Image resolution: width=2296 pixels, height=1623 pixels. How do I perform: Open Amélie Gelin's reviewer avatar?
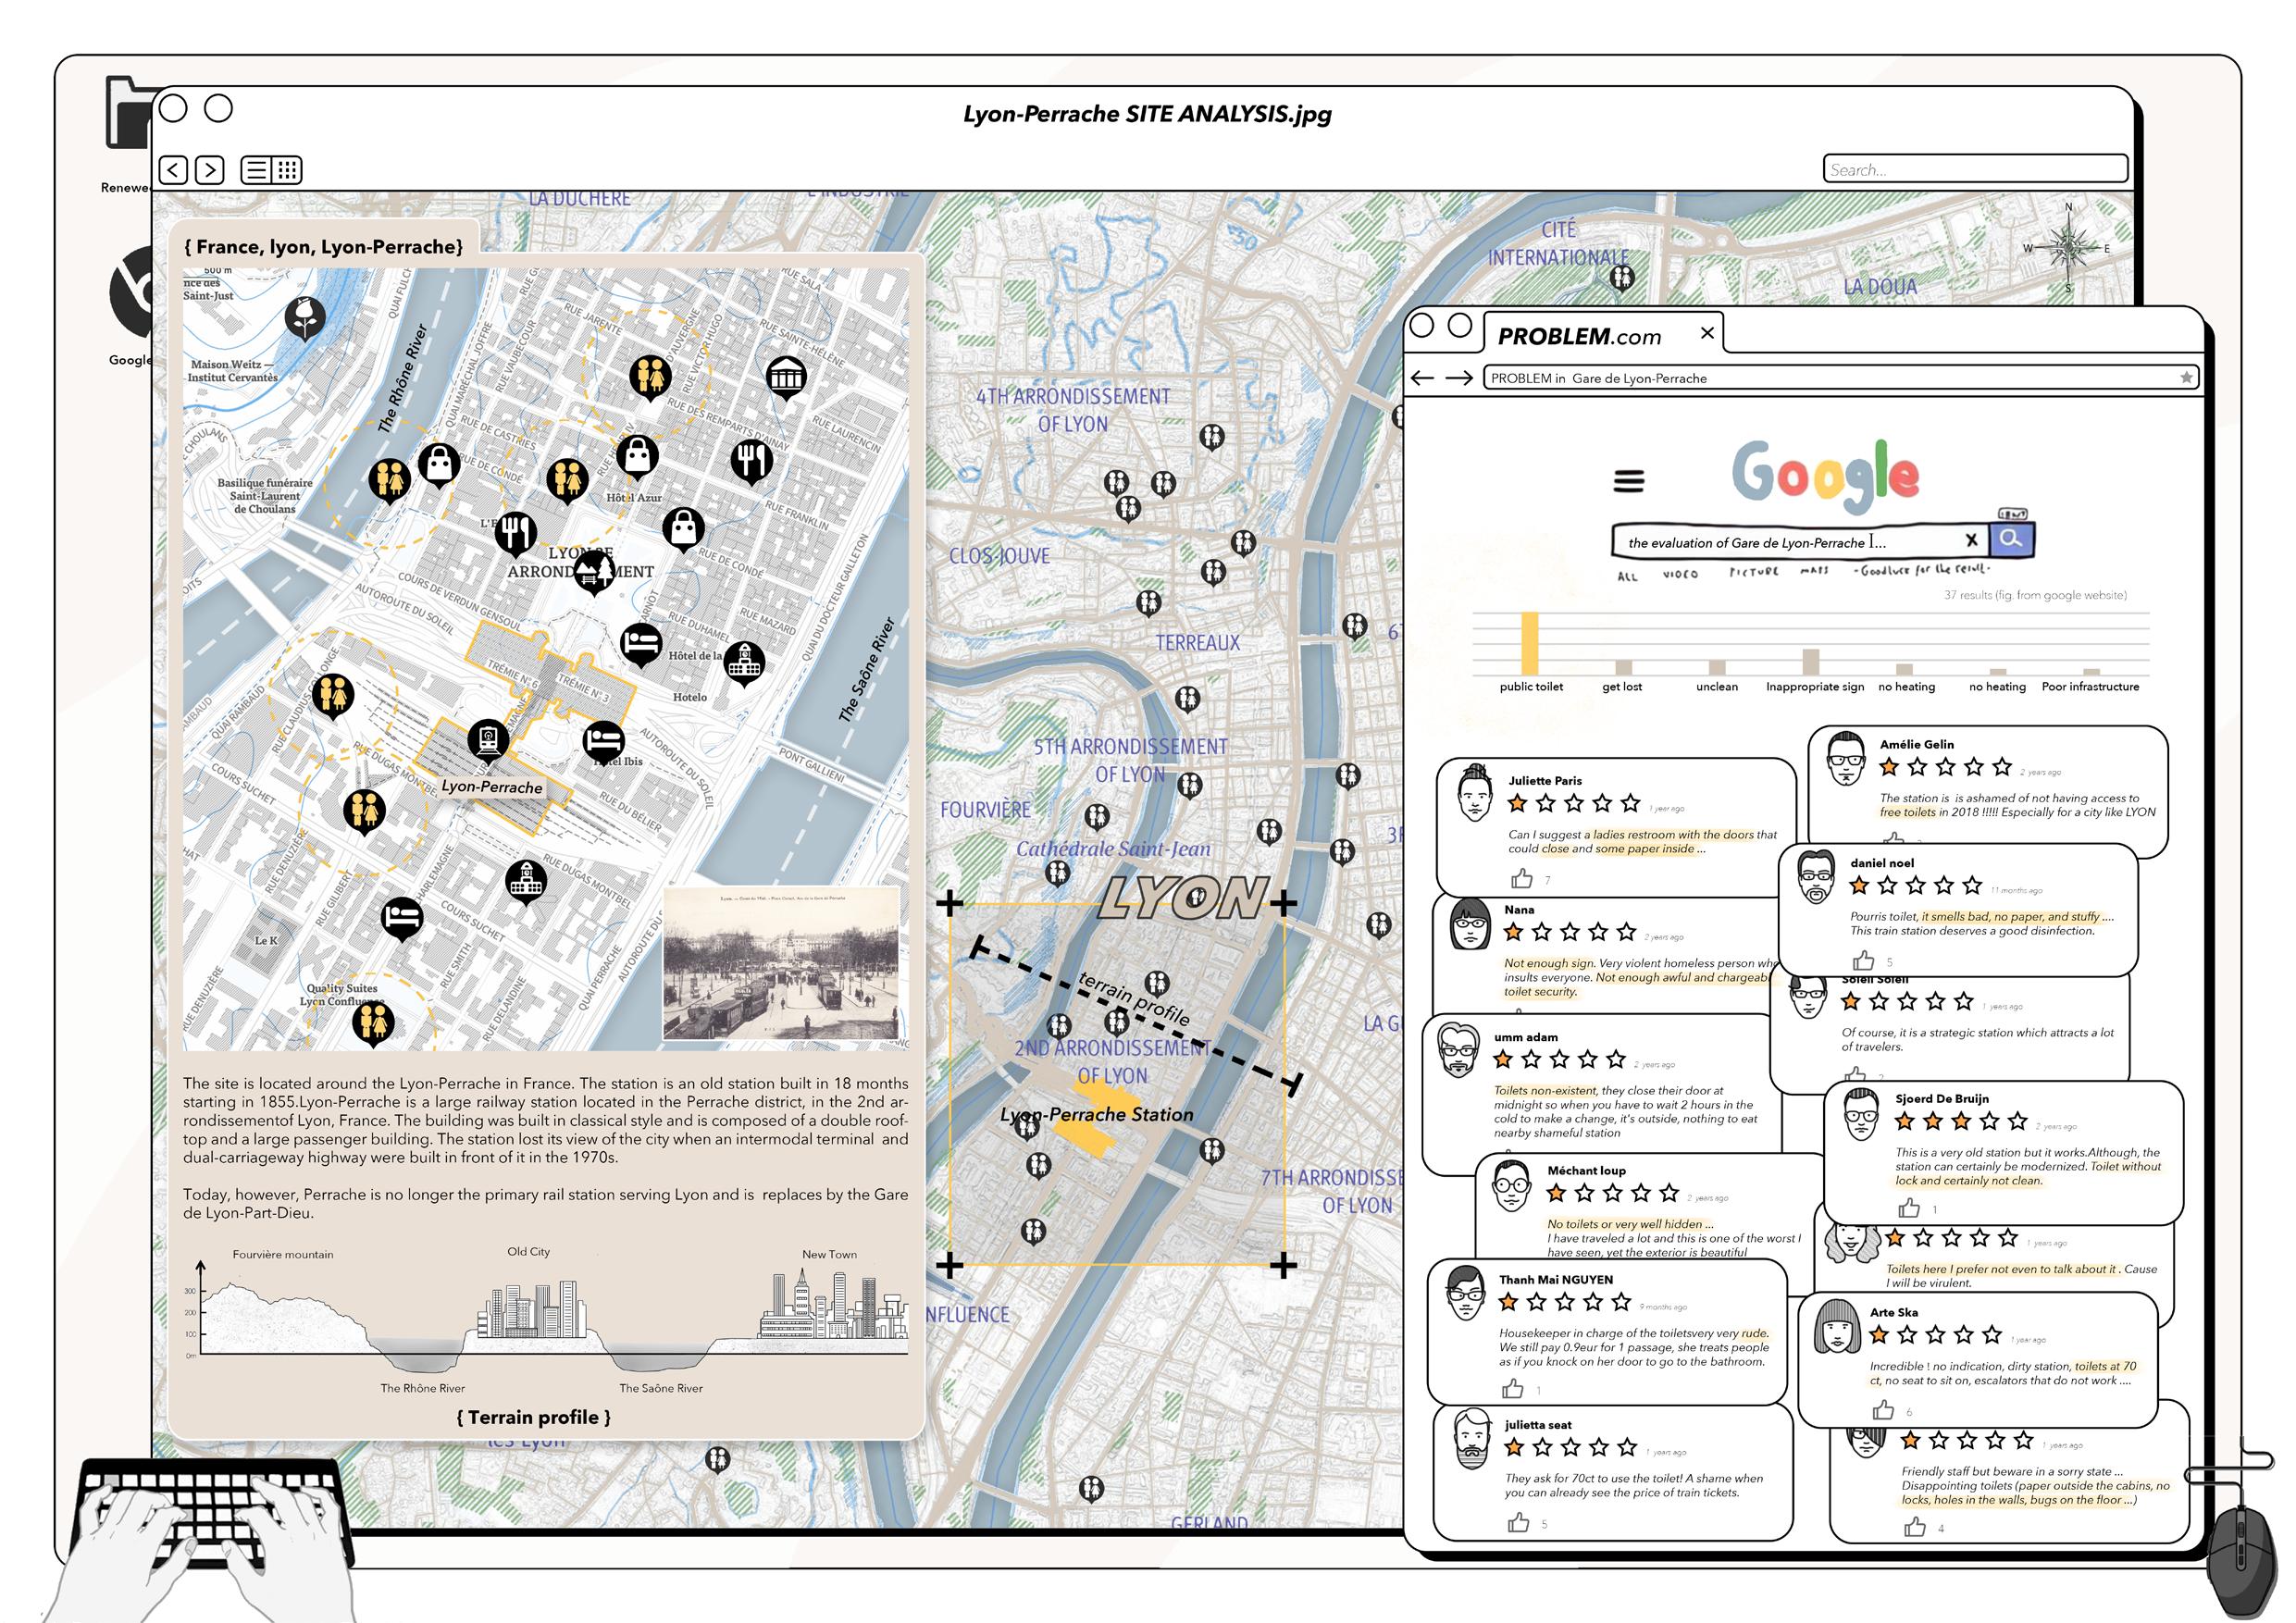1846,760
